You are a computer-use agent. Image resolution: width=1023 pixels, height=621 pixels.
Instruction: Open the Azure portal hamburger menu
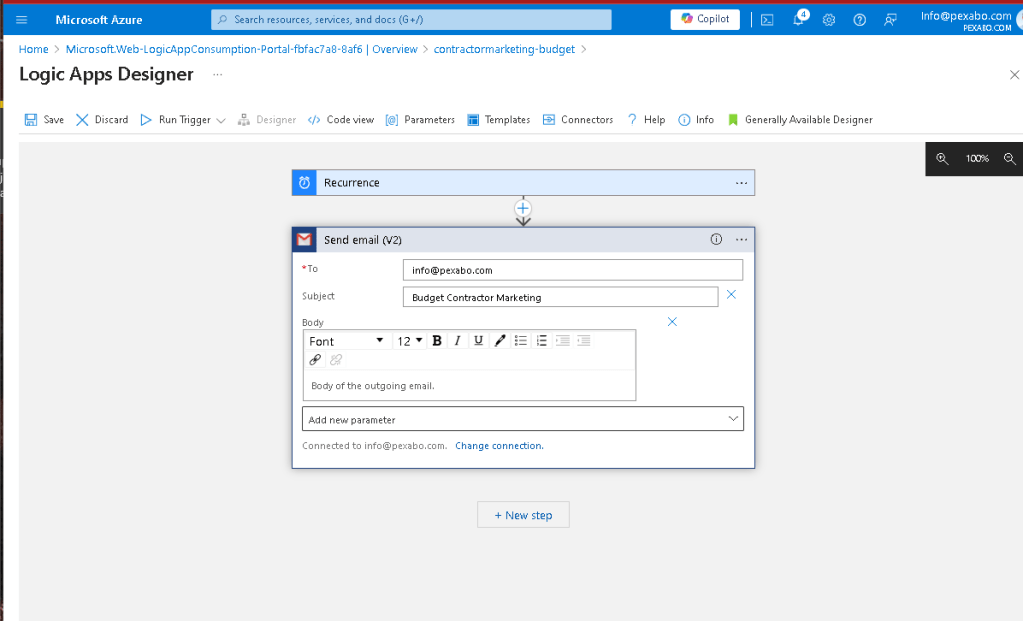point(22,20)
